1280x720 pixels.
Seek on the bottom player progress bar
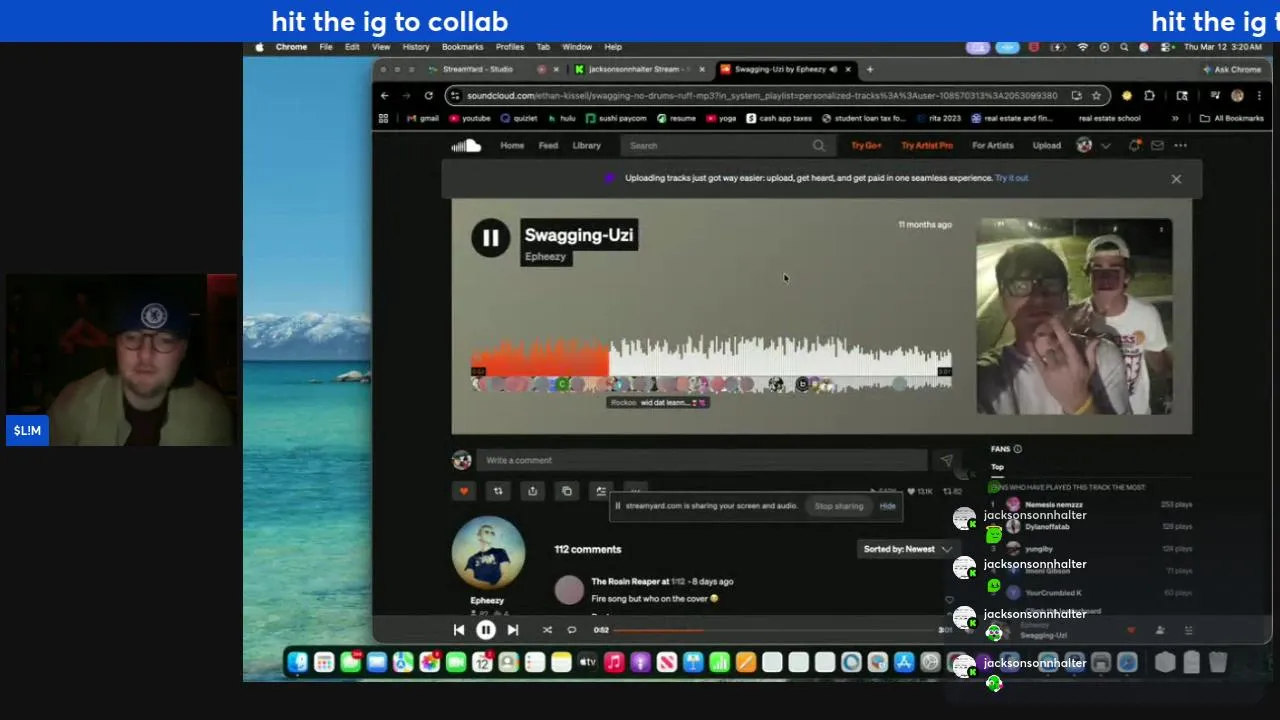(775, 630)
